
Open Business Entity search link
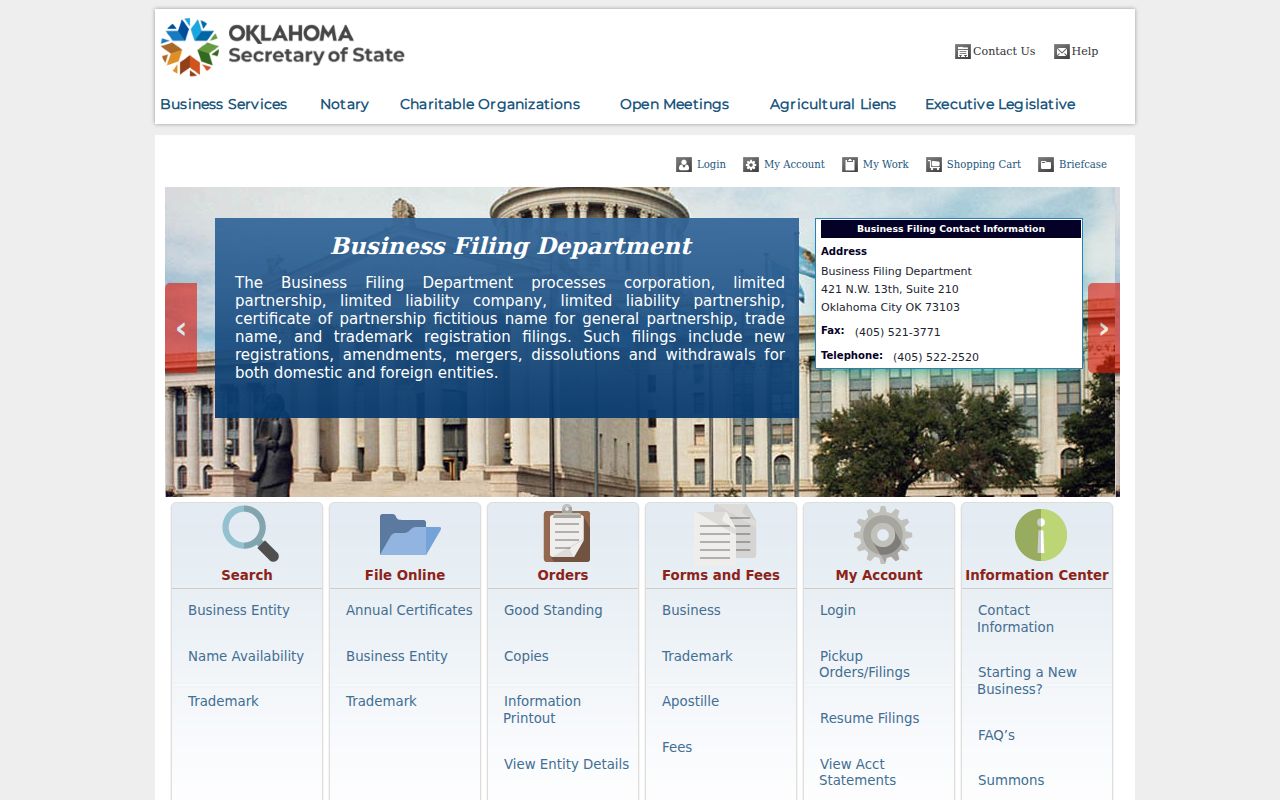click(x=239, y=610)
